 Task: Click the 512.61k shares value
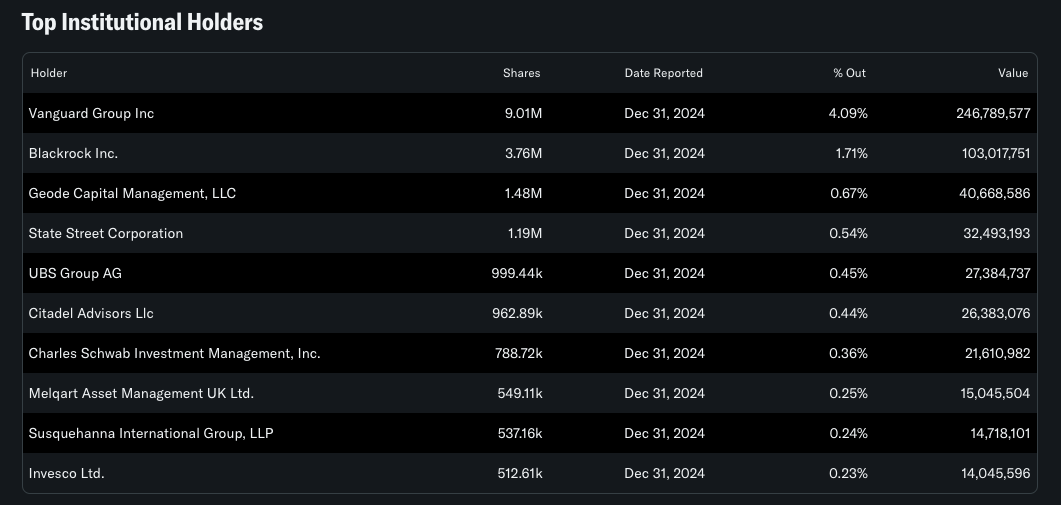coord(520,473)
